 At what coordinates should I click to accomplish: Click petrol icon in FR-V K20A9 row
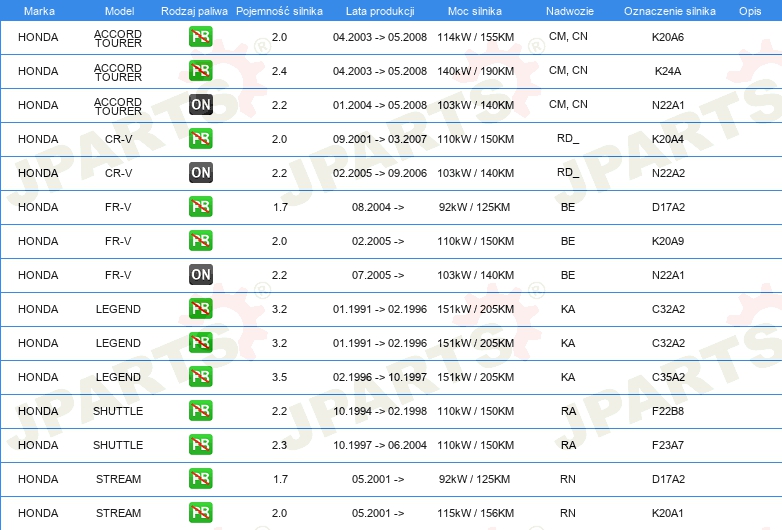(x=200, y=240)
